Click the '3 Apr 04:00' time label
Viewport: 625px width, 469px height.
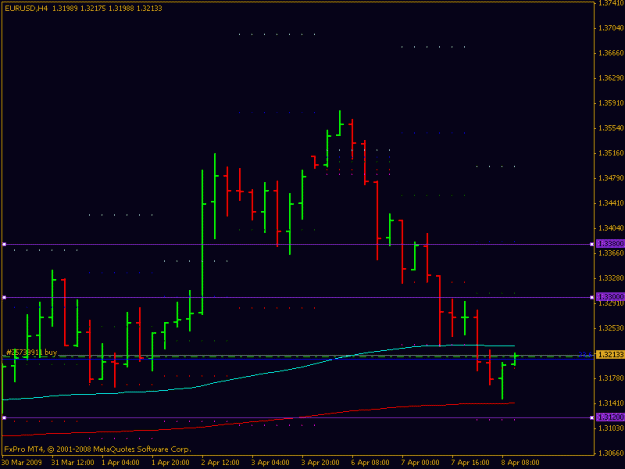point(270,463)
